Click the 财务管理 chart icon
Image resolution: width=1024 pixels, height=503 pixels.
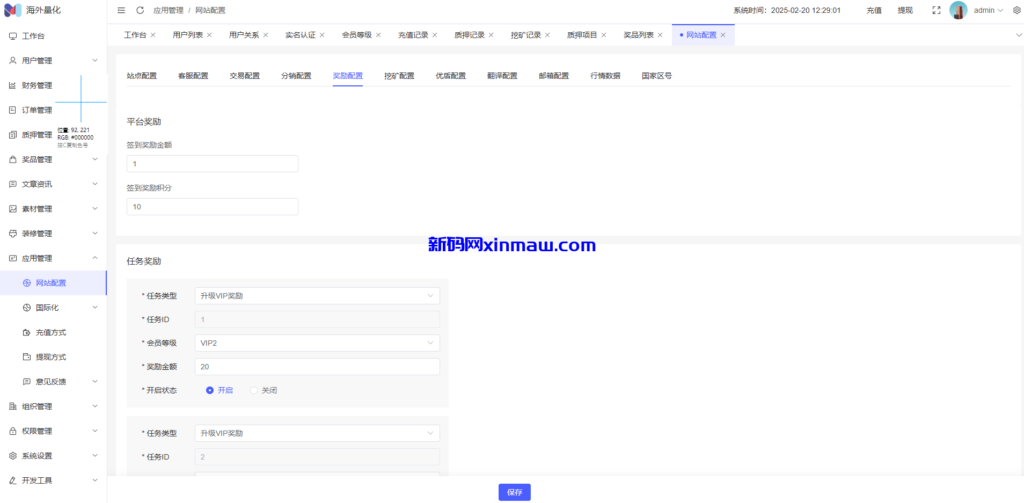pyautogui.click(x=12, y=86)
